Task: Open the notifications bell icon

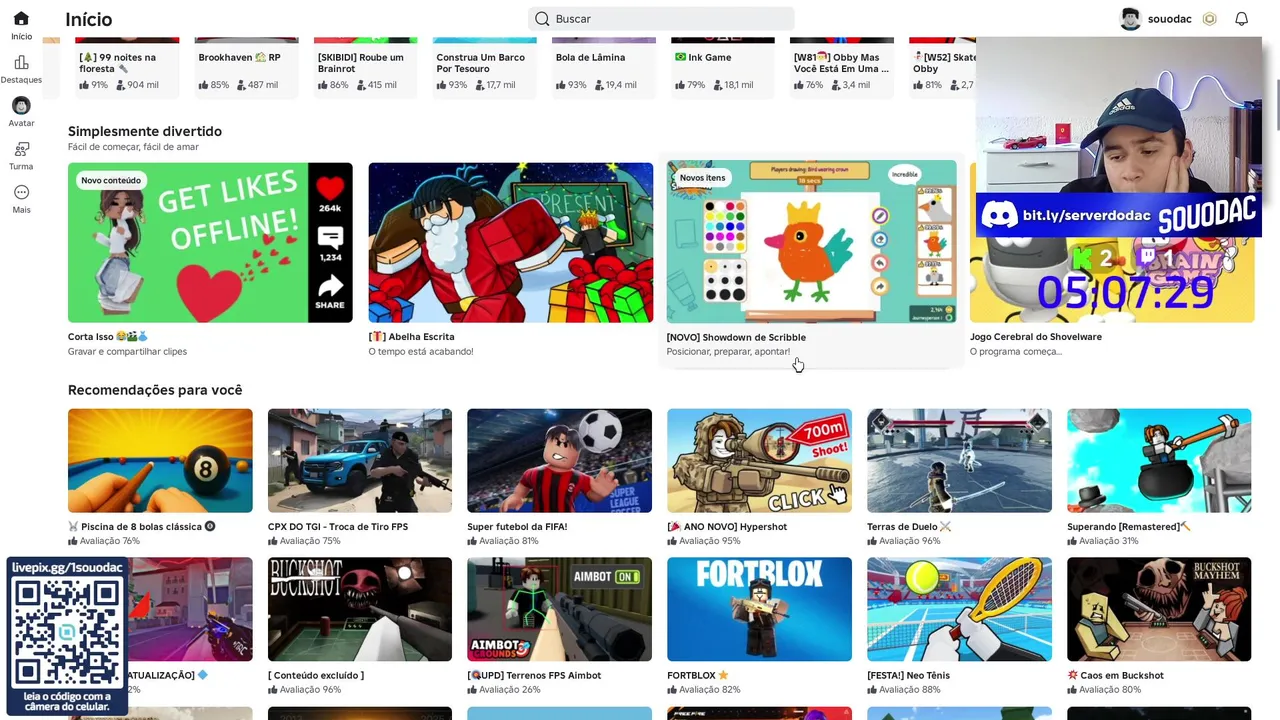Action: pos(1241,19)
